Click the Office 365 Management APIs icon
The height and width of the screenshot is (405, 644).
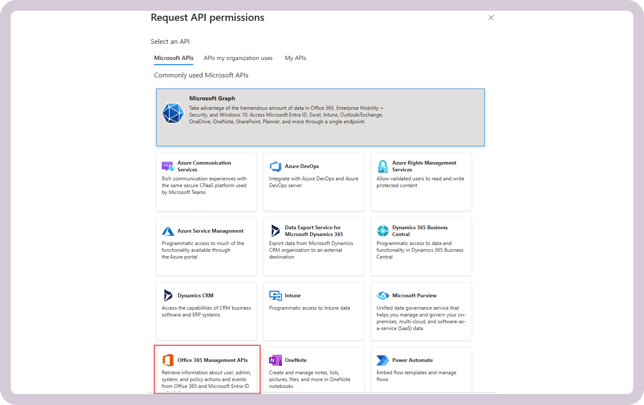[168, 360]
